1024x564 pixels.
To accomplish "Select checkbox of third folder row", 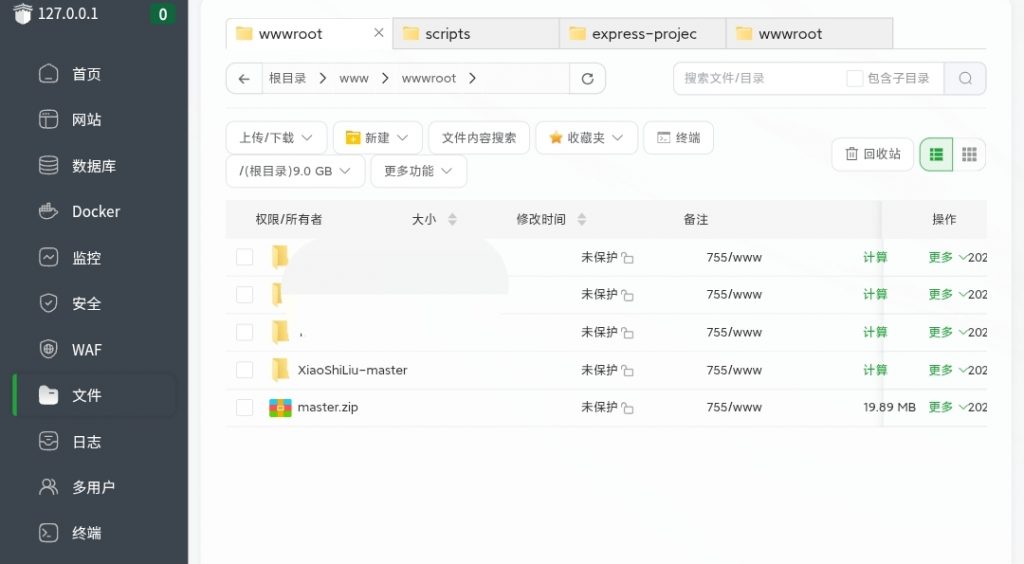I will point(244,332).
